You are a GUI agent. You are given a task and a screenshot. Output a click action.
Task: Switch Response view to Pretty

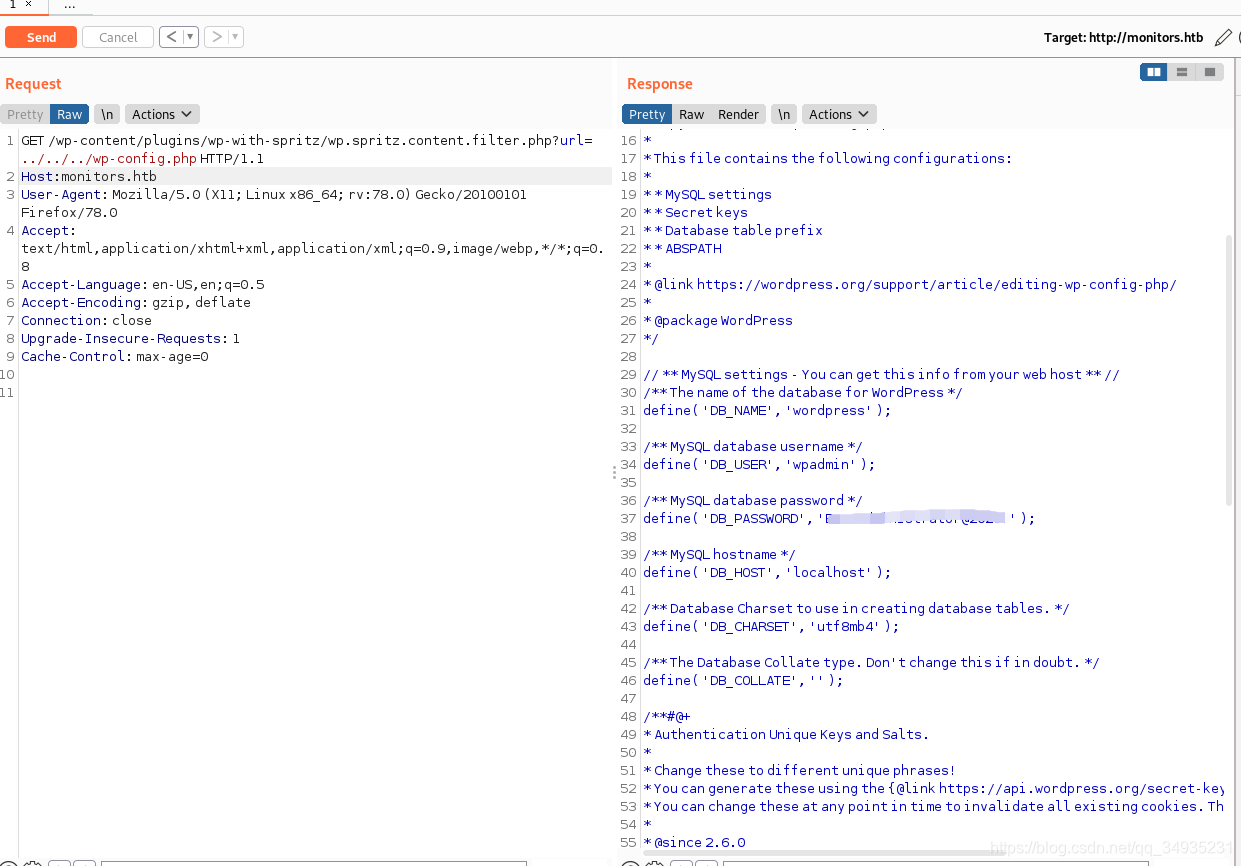(647, 114)
